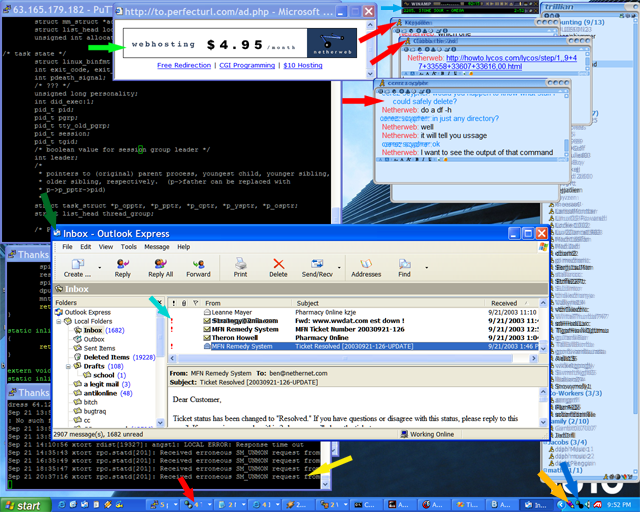640x512 pixels.
Task: Open the howto.lycos.com link in chat window
Action: [497, 62]
